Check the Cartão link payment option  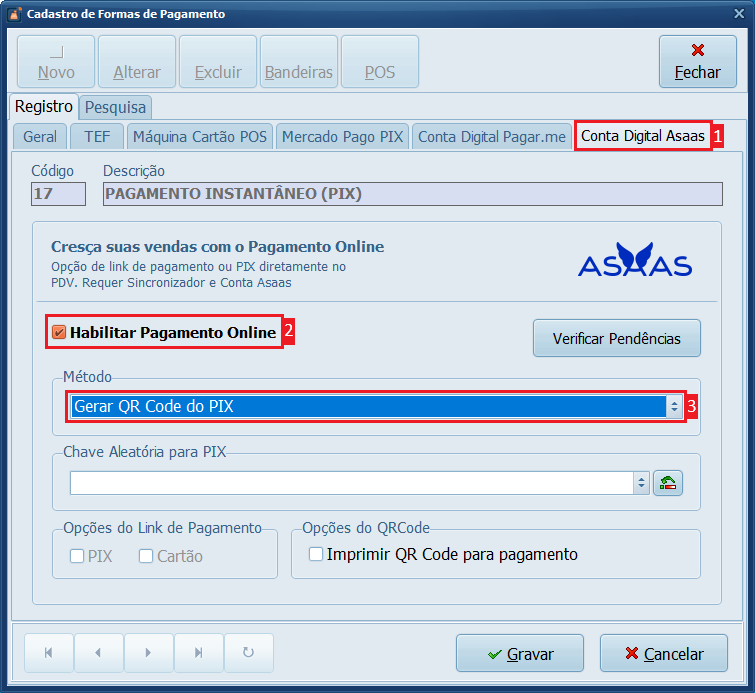pos(146,556)
